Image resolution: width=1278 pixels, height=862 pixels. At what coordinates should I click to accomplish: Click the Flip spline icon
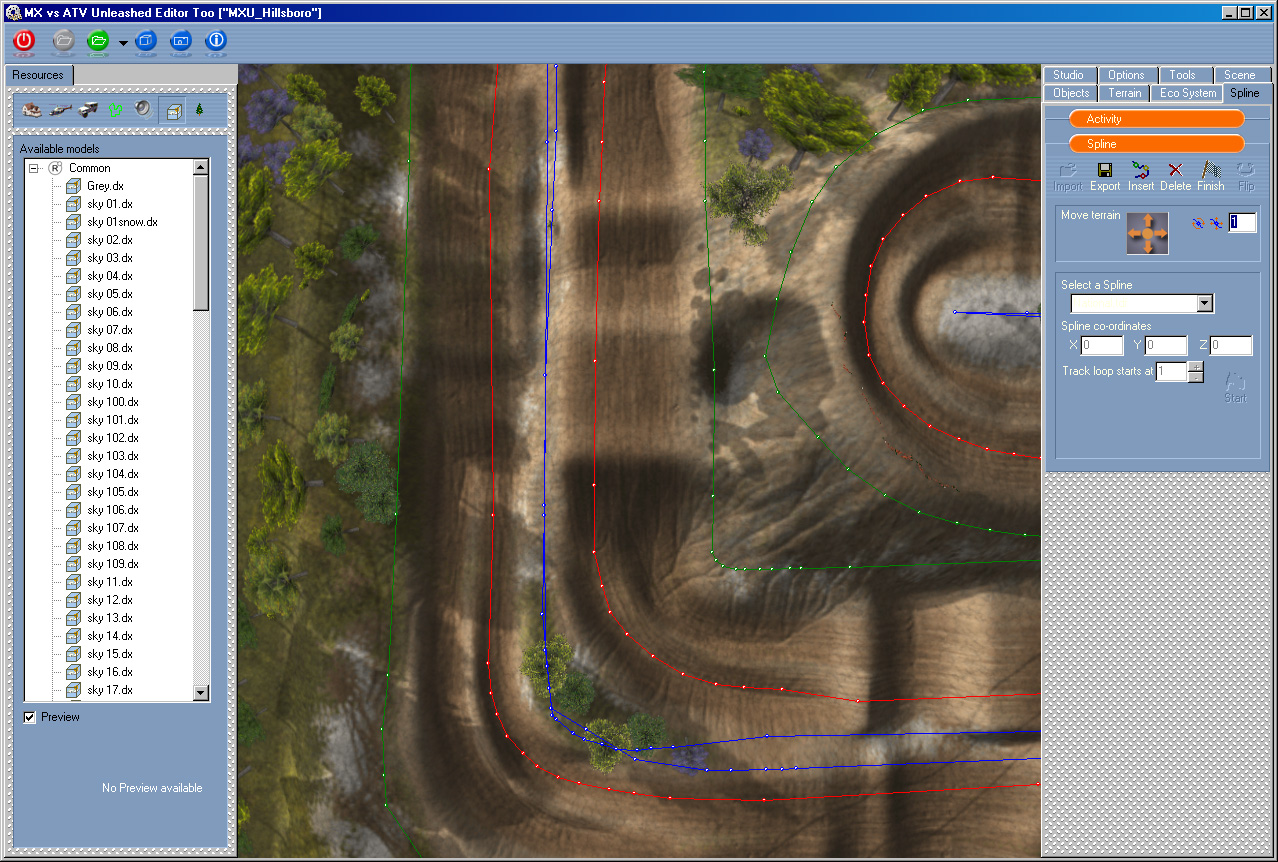click(1245, 177)
